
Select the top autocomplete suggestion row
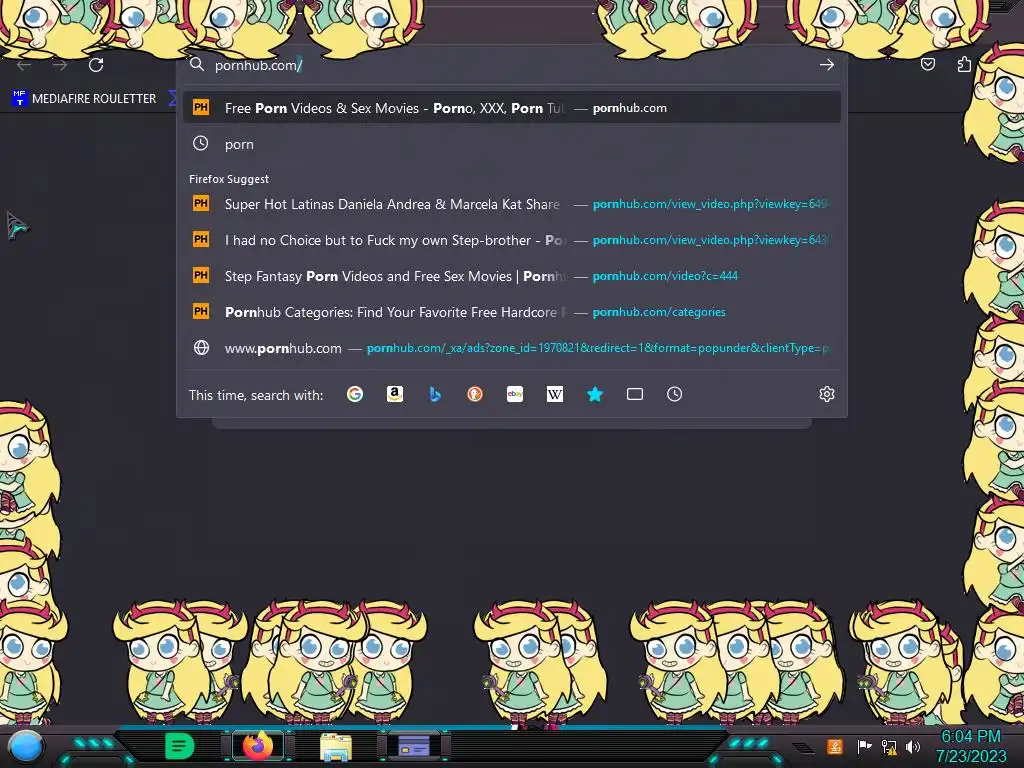coord(512,108)
